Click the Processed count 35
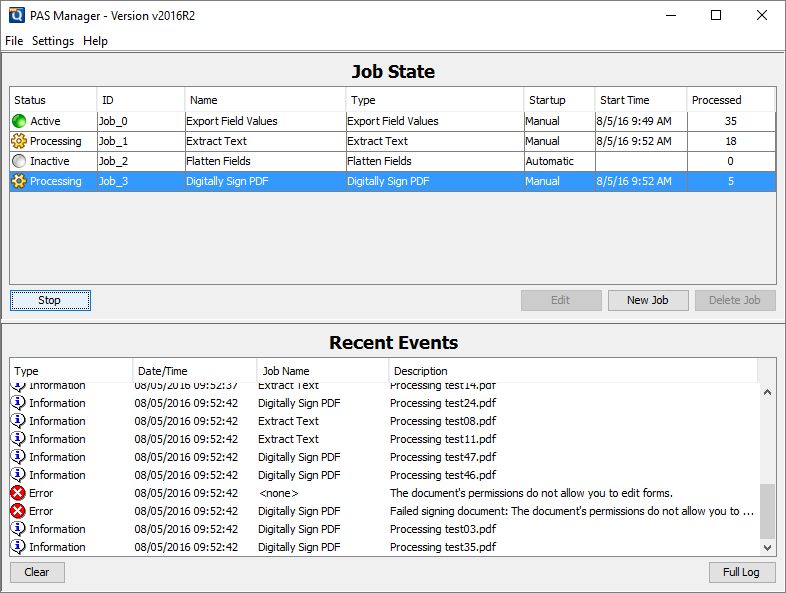Screen dimensions: 786x593 click(x=731, y=121)
